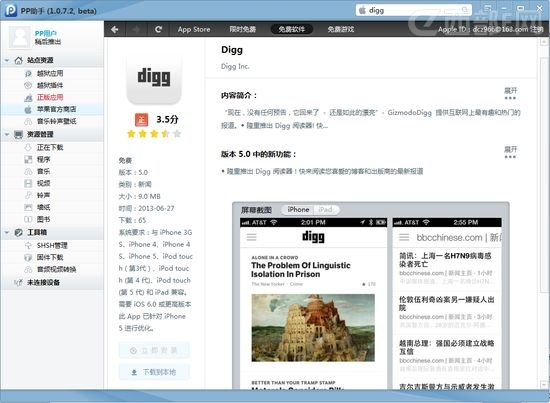Image resolution: width=550 pixels, height=403 pixels.
Task: Click the 立即安装 install button
Action: pos(154,350)
